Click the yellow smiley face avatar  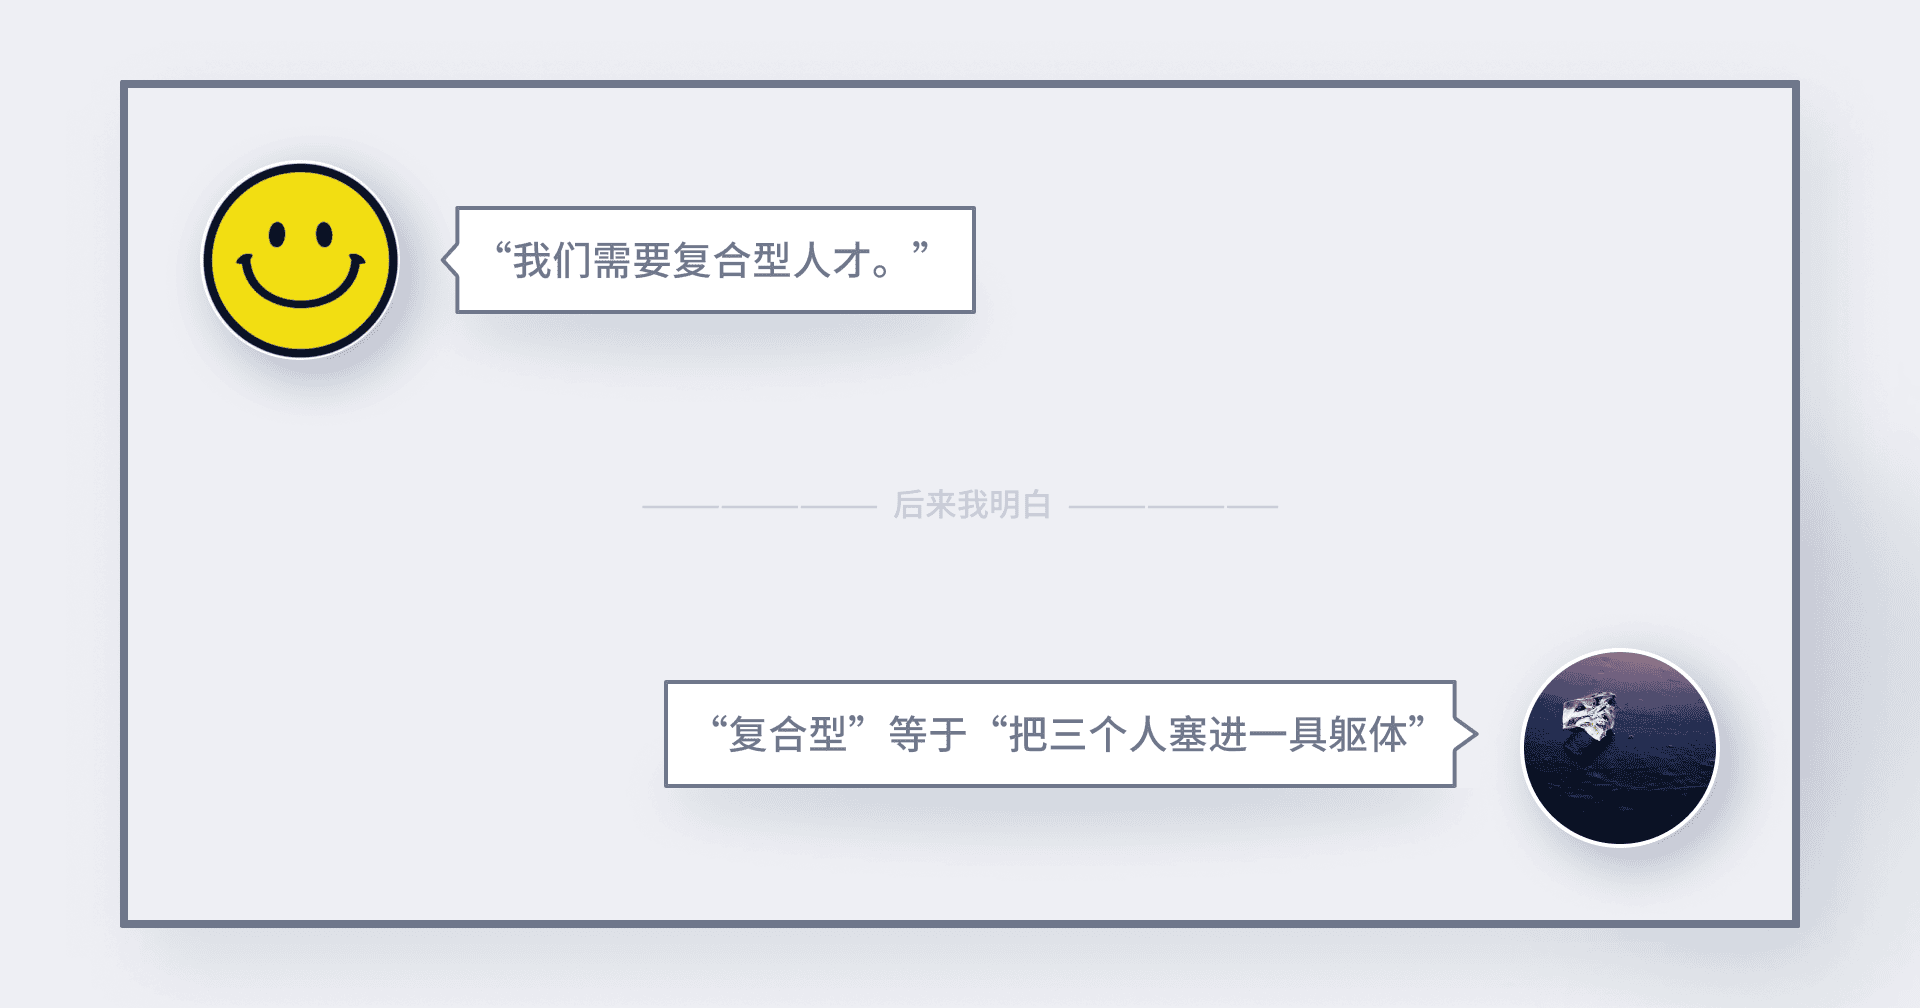(301, 261)
